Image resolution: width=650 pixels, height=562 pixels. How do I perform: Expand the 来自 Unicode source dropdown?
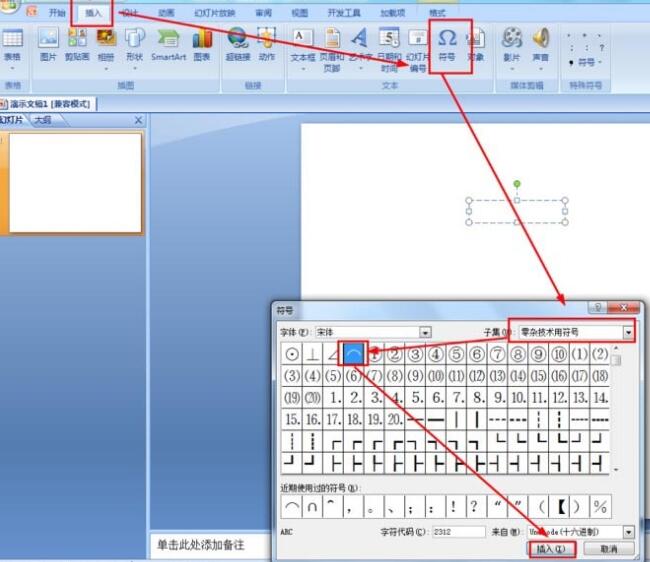point(628,532)
